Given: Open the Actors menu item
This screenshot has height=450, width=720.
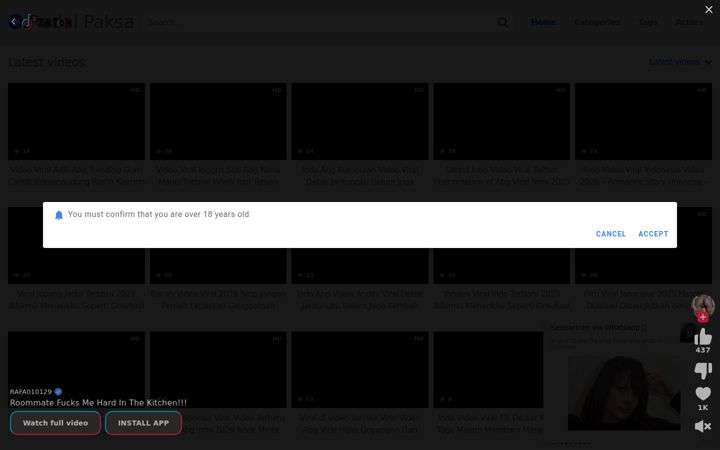Looking at the screenshot, I should [x=689, y=22].
